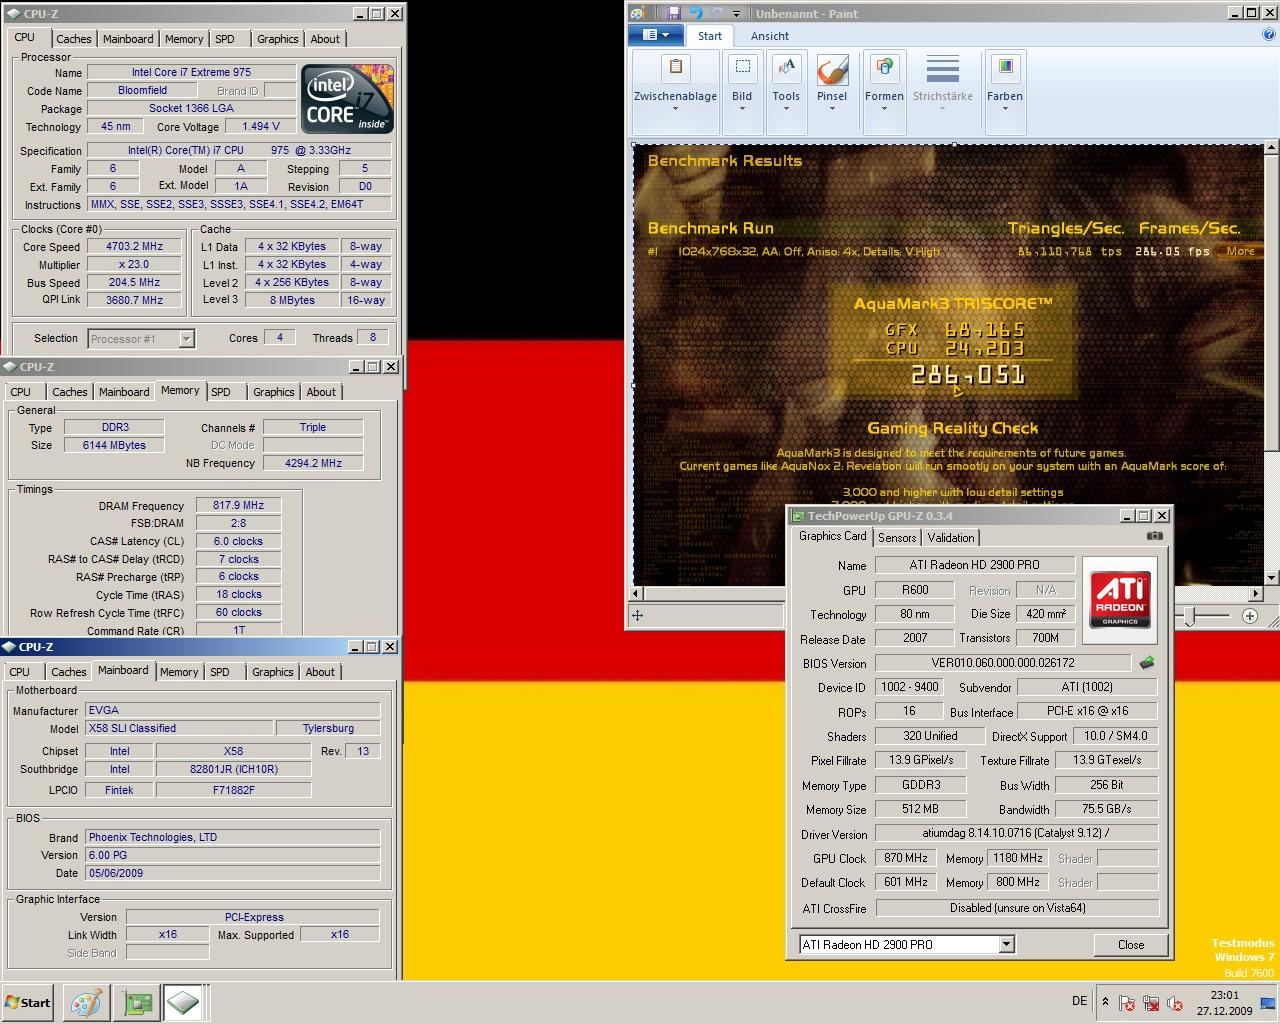Image resolution: width=1280 pixels, height=1024 pixels.
Task: Click the muted volume speaker tray icon
Action: coord(1175,1003)
